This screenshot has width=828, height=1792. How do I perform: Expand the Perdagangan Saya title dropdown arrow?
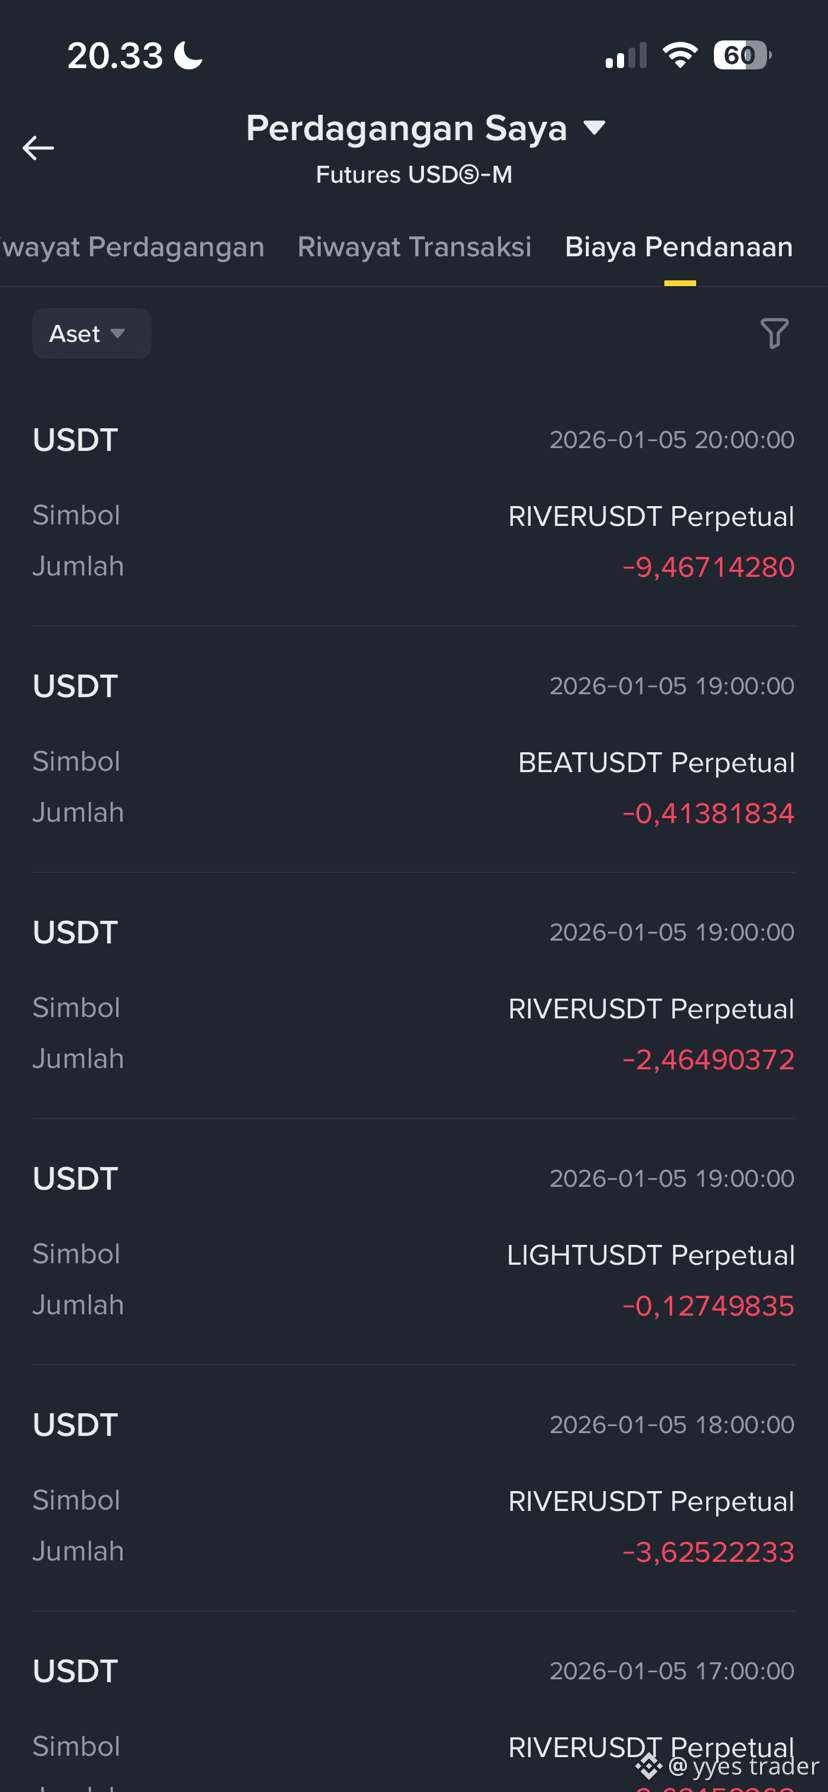pos(595,127)
